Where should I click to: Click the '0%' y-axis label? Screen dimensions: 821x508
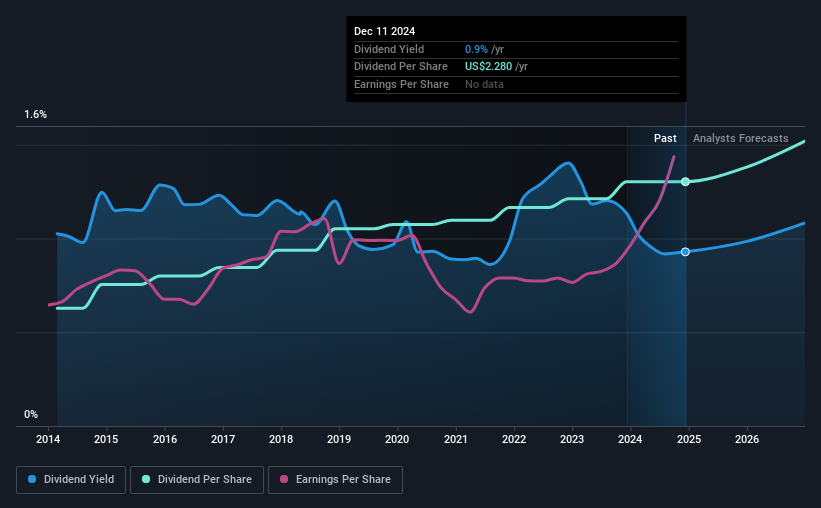click(31, 414)
